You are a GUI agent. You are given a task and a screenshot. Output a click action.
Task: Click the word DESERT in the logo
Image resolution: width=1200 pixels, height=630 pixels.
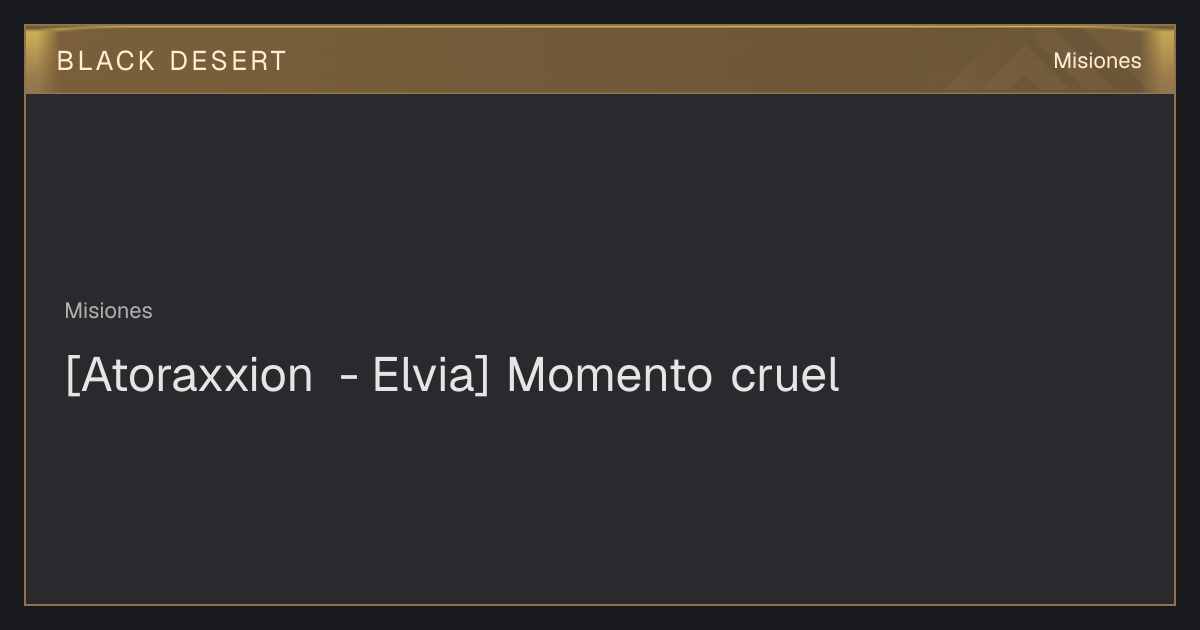[x=228, y=61]
